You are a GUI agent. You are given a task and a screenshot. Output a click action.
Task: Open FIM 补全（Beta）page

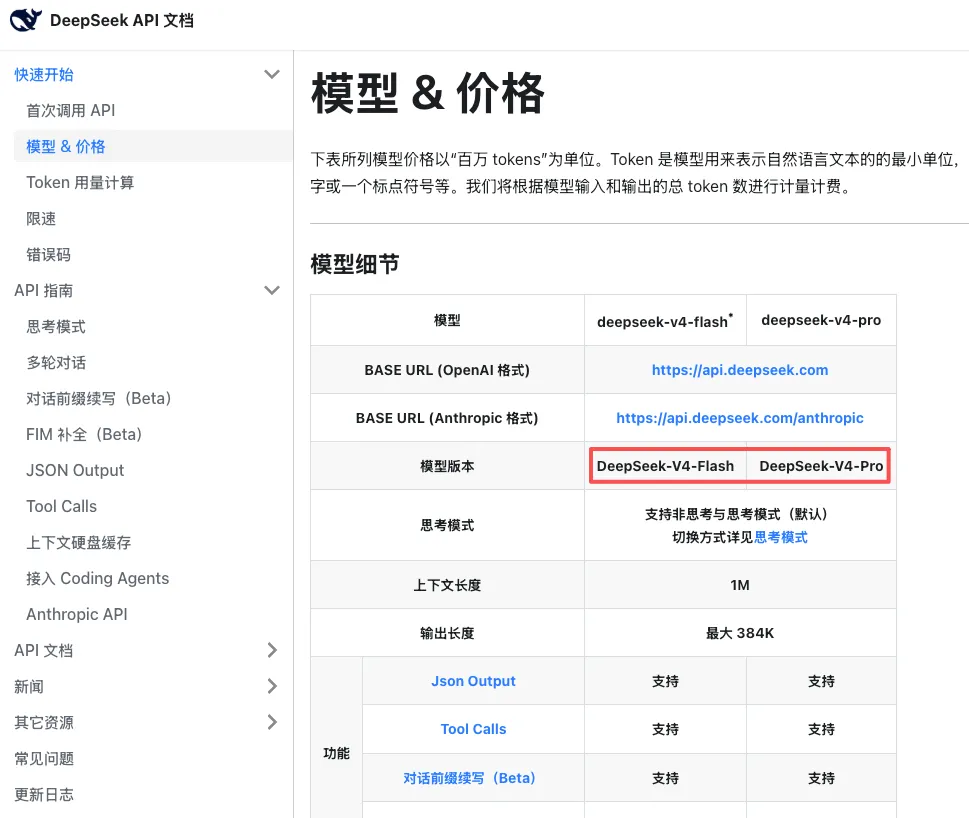pos(83,434)
